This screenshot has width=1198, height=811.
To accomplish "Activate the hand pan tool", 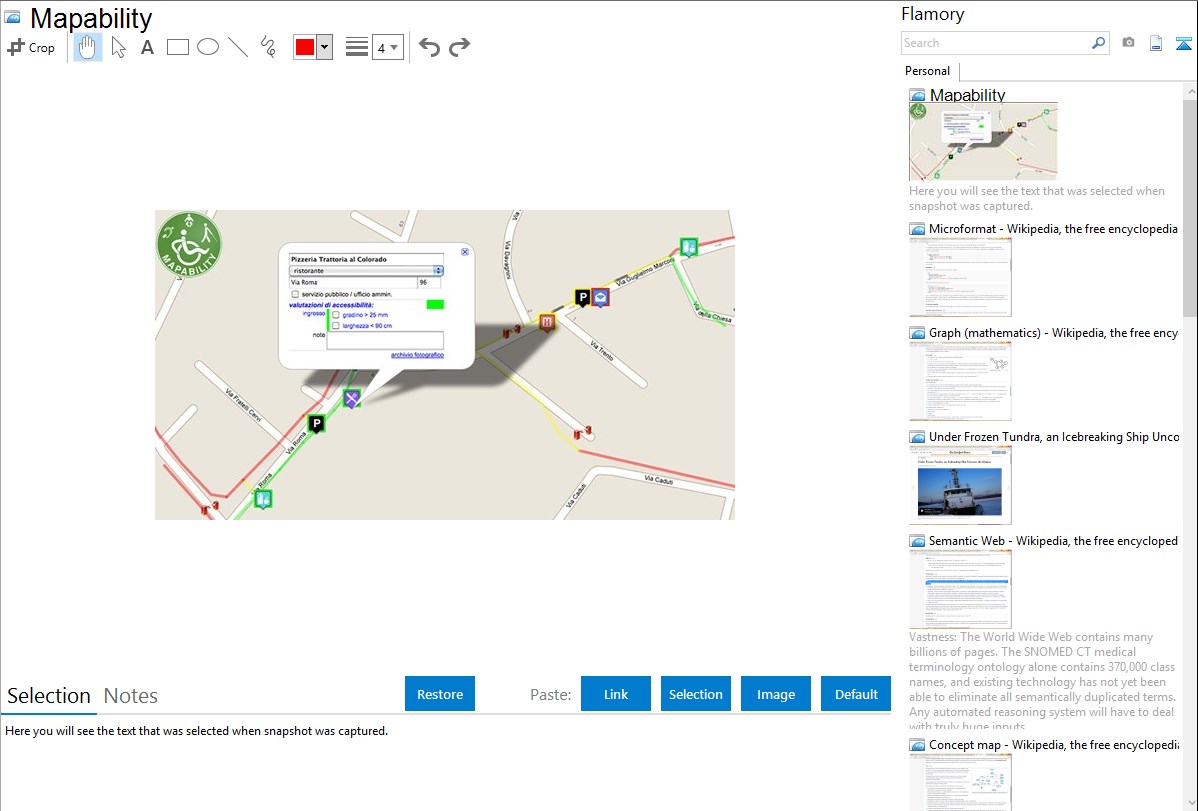I will tap(88, 47).
